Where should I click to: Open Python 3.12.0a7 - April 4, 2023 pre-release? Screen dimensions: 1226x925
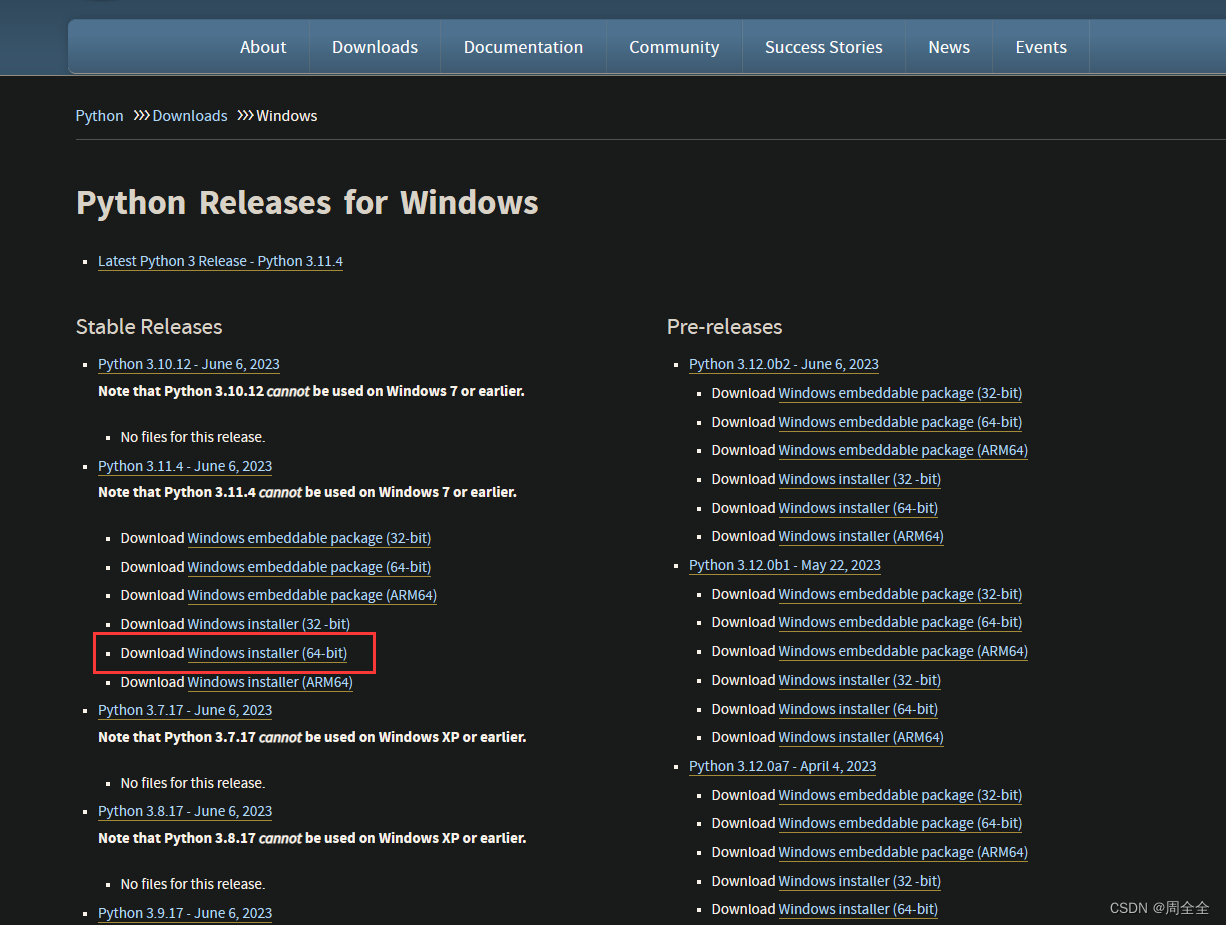pyautogui.click(x=782, y=766)
